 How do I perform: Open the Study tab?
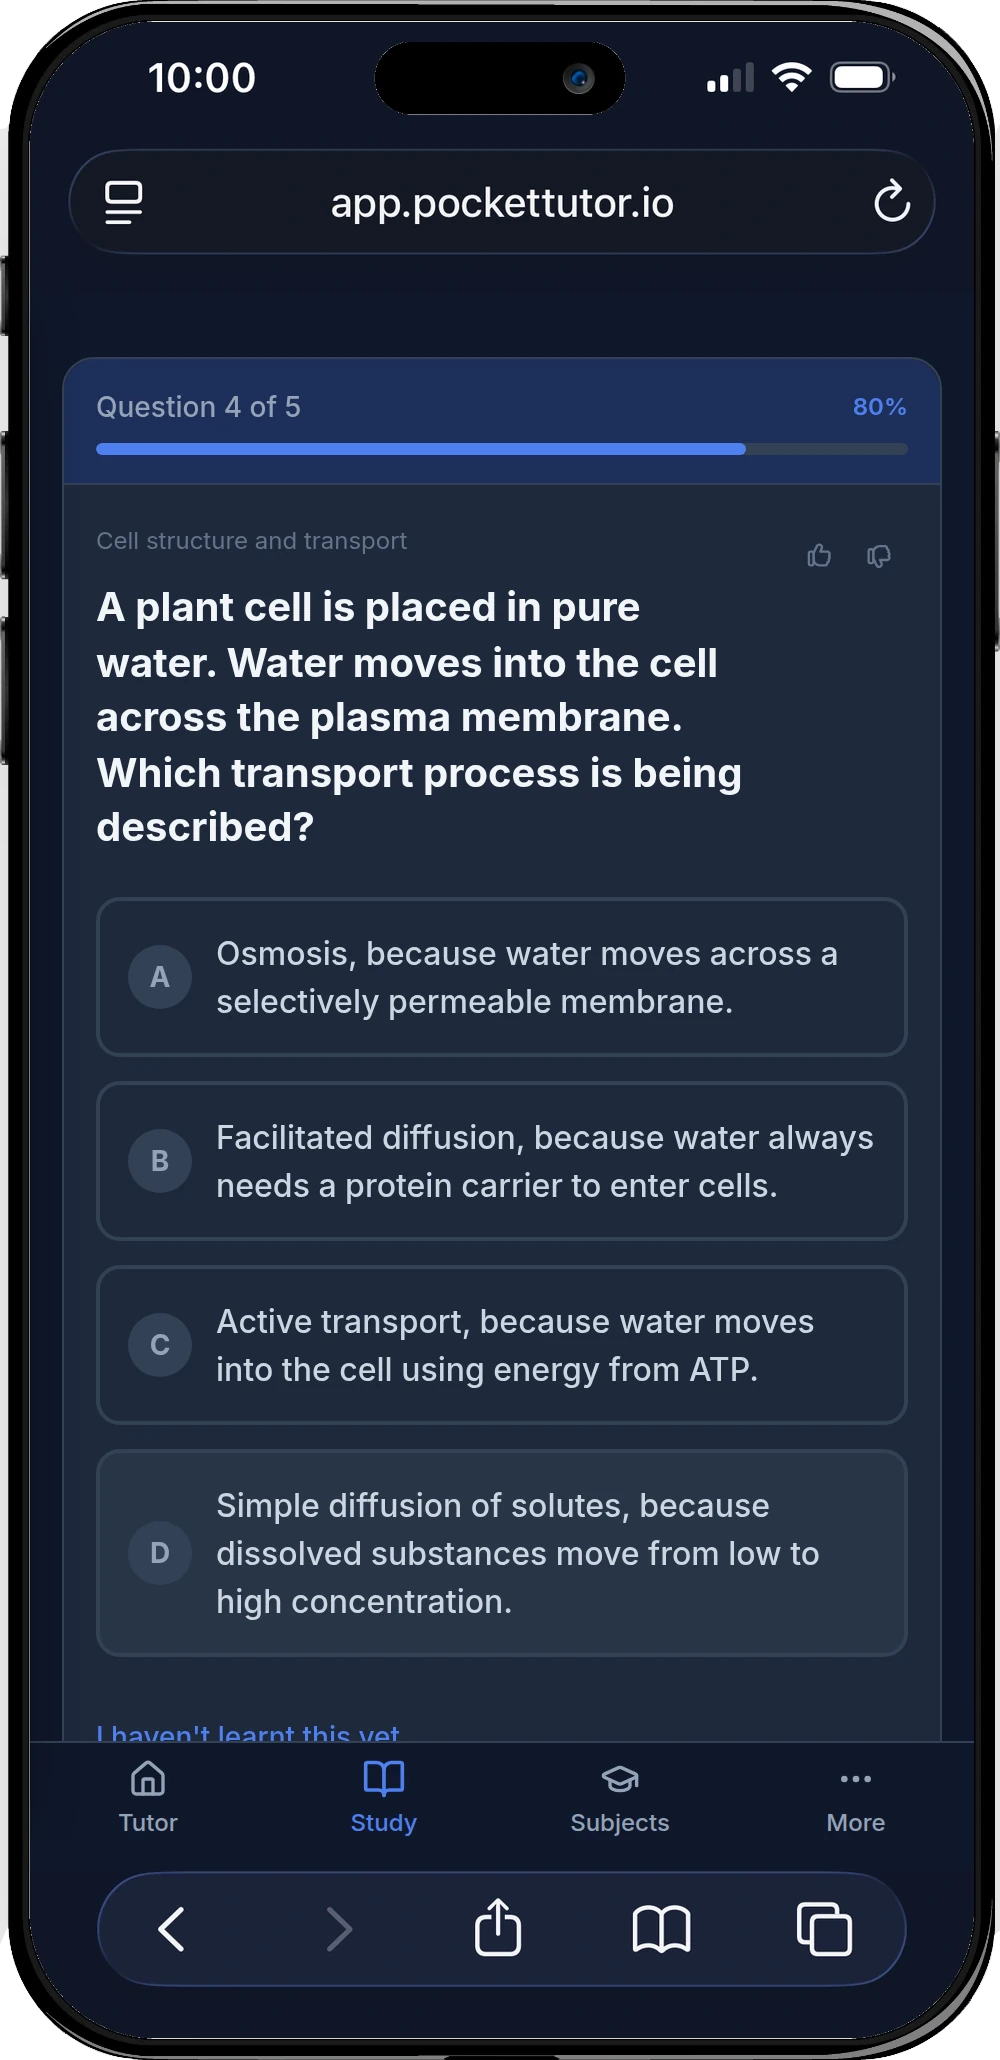[x=384, y=1797]
